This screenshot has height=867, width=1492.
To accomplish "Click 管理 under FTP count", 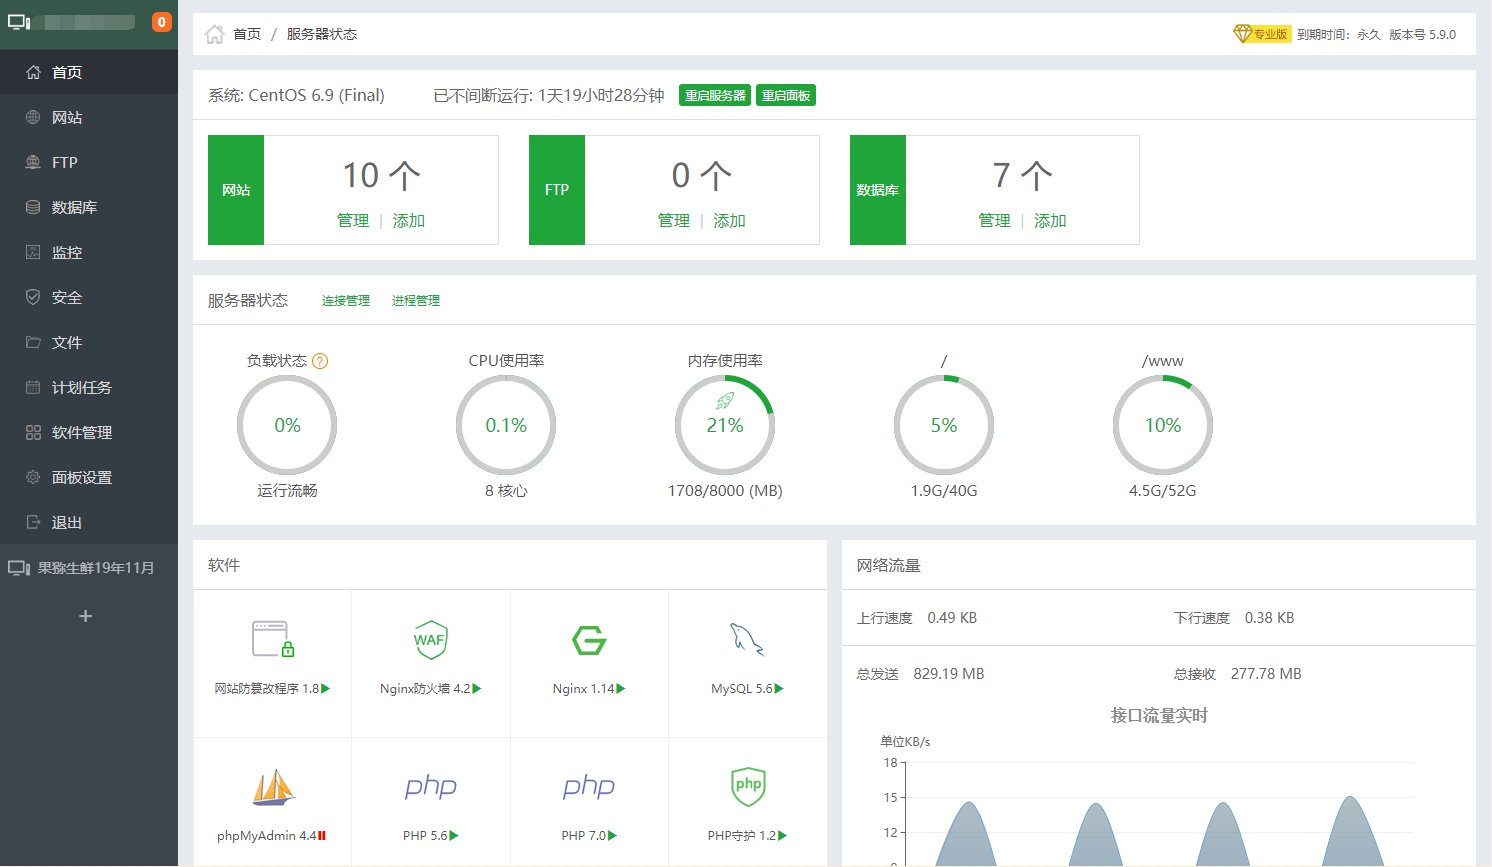I will point(674,220).
